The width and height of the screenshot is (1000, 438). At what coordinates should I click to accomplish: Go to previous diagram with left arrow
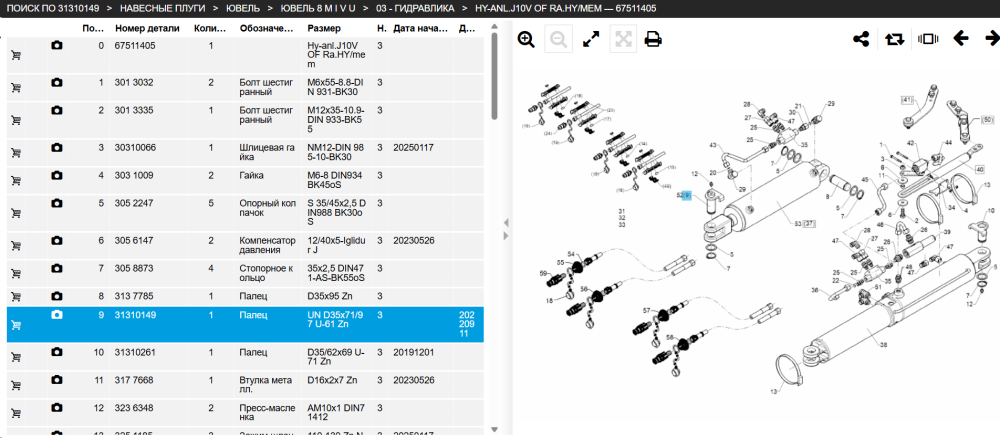pyautogui.click(x=960, y=39)
